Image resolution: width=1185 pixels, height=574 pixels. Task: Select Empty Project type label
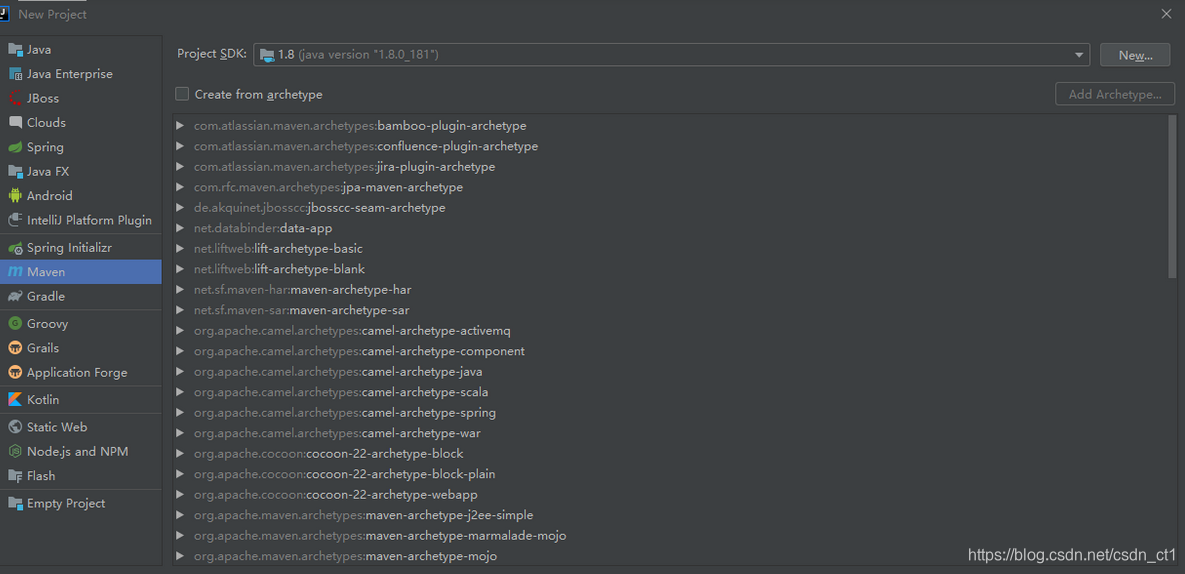[x=66, y=503]
